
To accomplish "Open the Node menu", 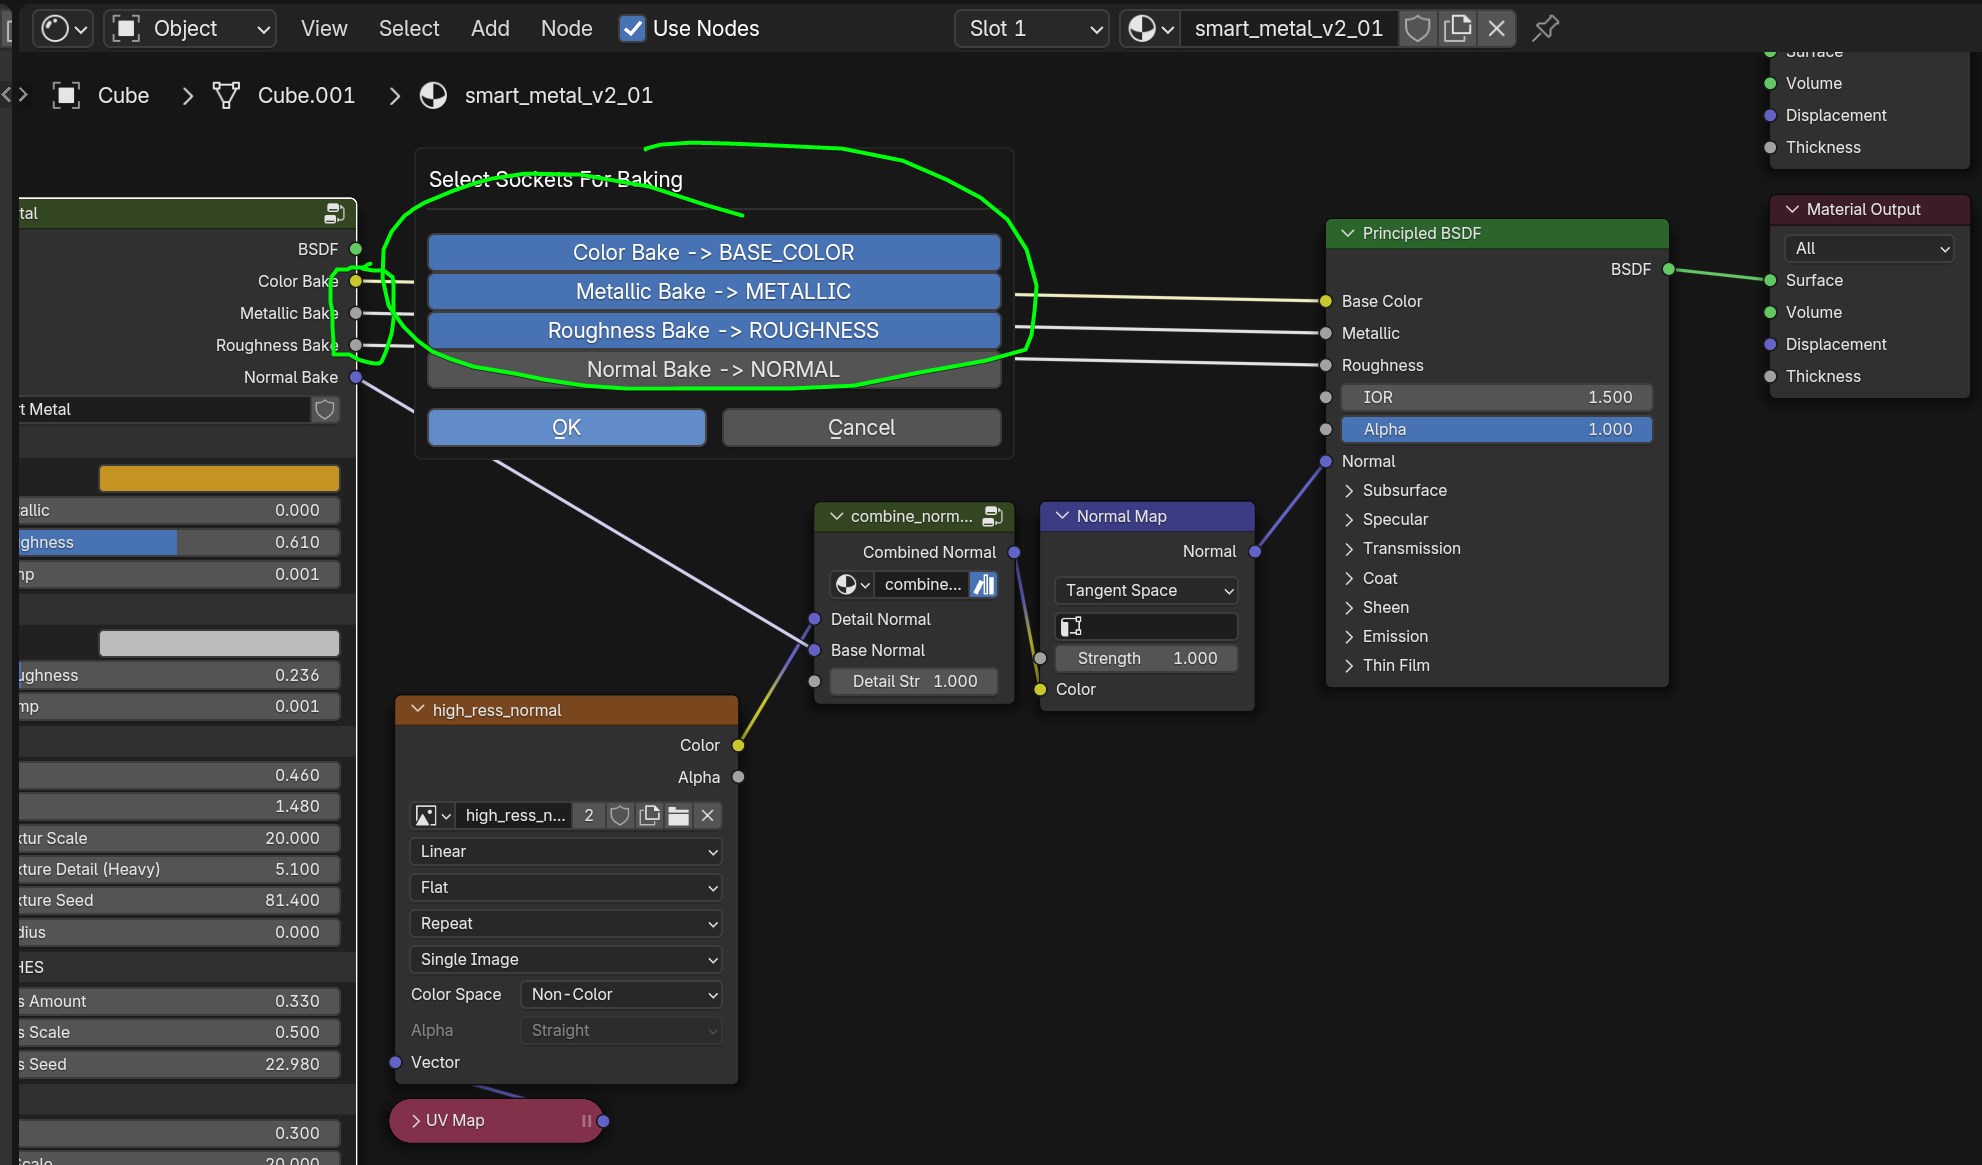I will pyautogui.click(x=566, y=28).
